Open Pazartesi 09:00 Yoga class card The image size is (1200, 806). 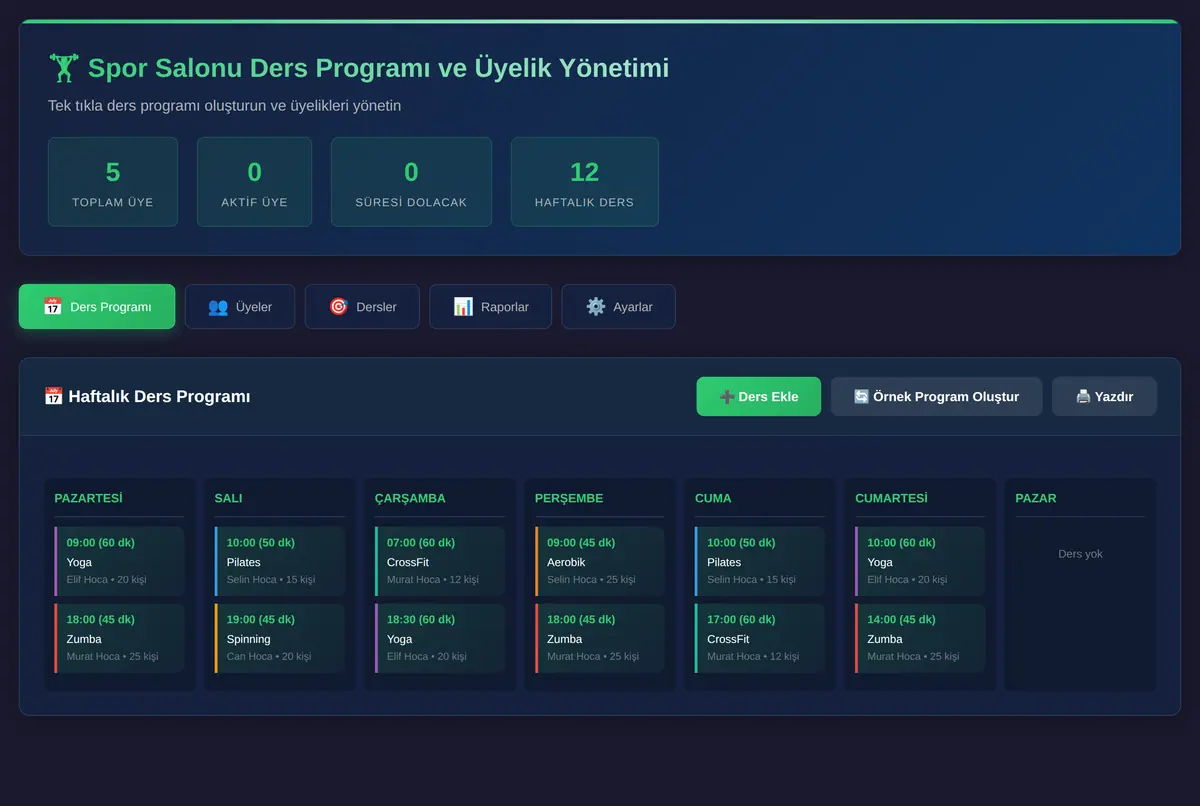click(x=119, y=561)
